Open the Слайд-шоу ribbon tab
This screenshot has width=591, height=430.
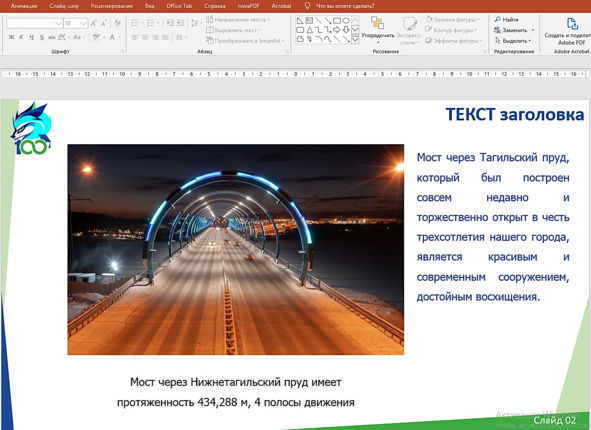64,6
